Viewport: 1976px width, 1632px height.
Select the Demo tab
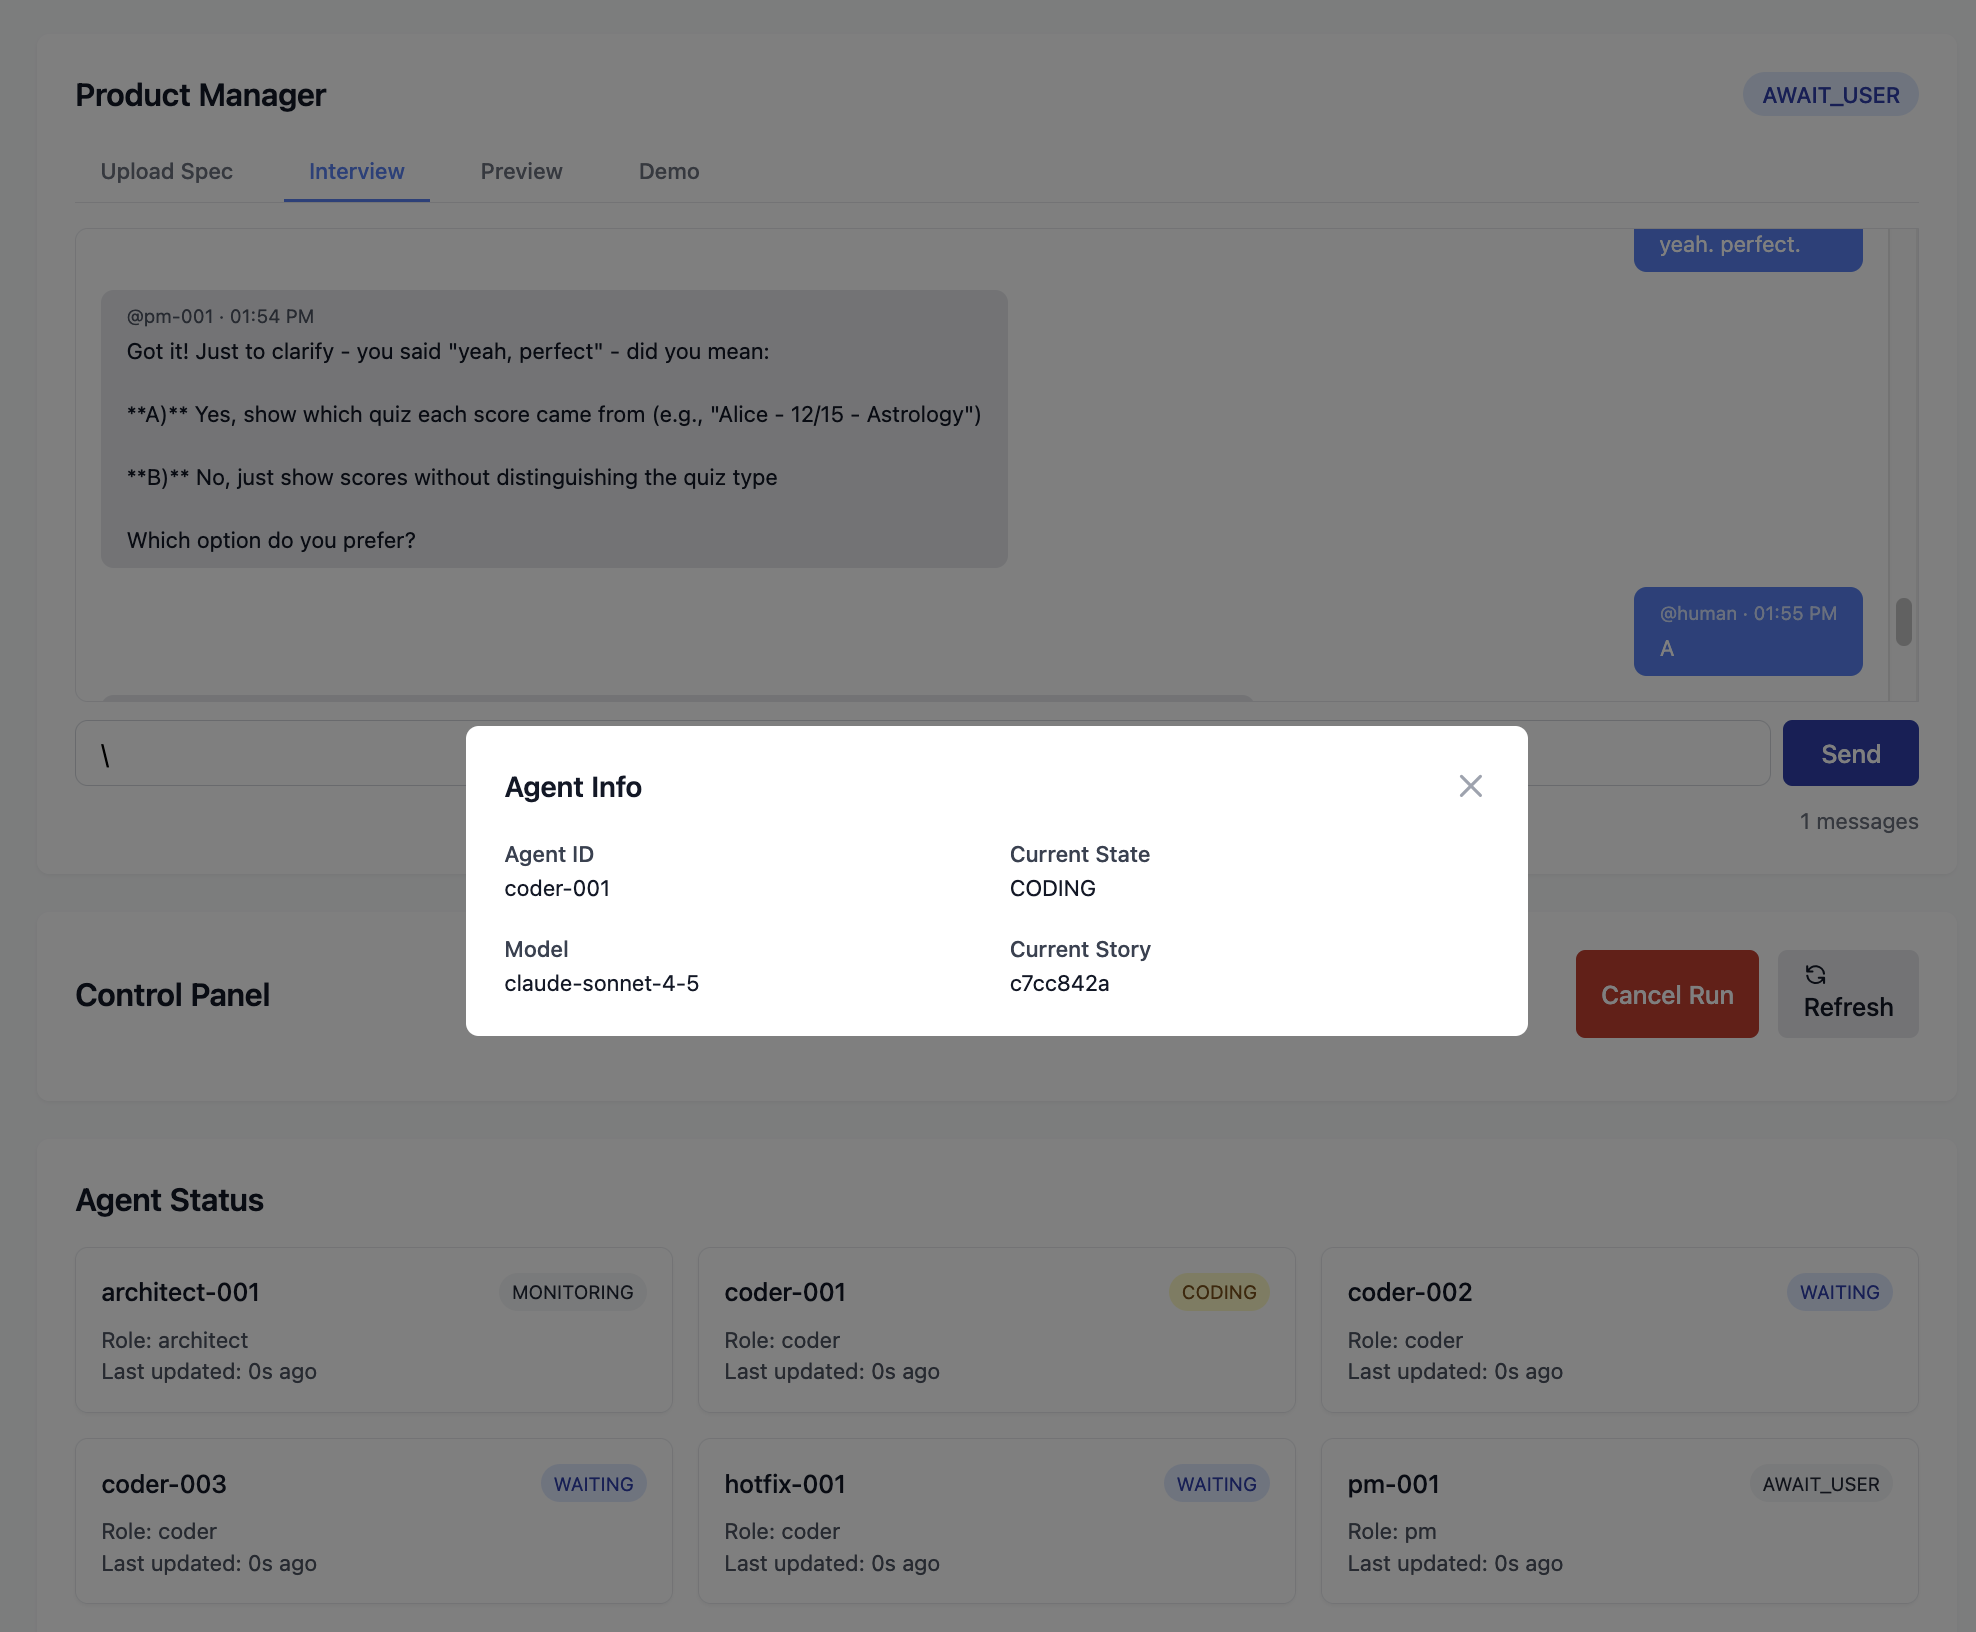tap(668, 171)
